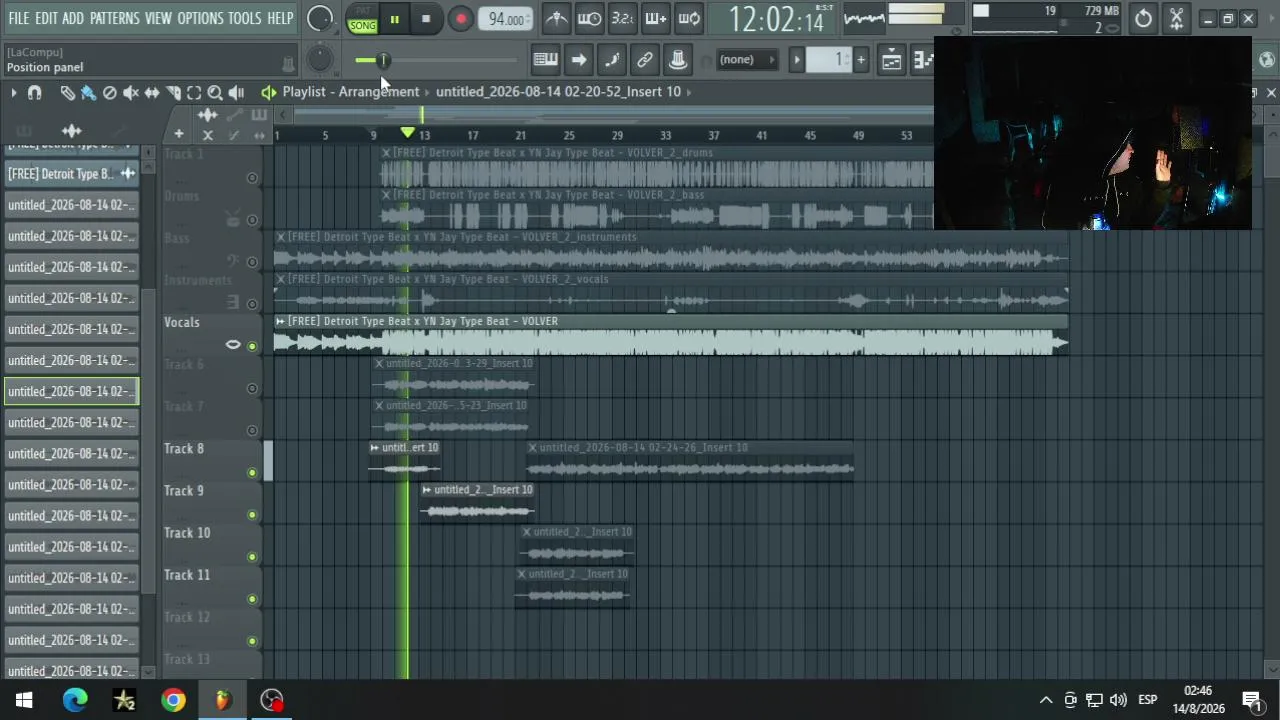Open the playlist options arrow menu

pyautogui.click(x=13, y=93)
